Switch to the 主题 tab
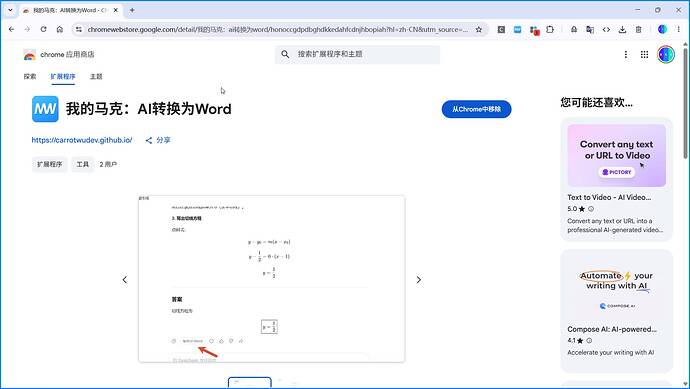 [96, 77]
